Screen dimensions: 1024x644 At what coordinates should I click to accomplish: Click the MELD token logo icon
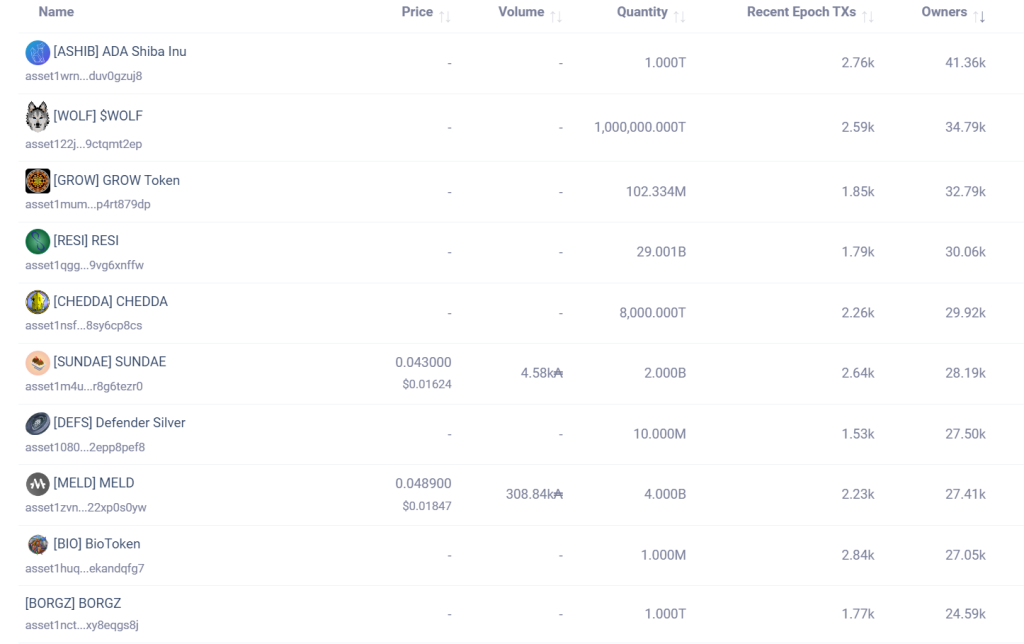[x=38, y=484]
